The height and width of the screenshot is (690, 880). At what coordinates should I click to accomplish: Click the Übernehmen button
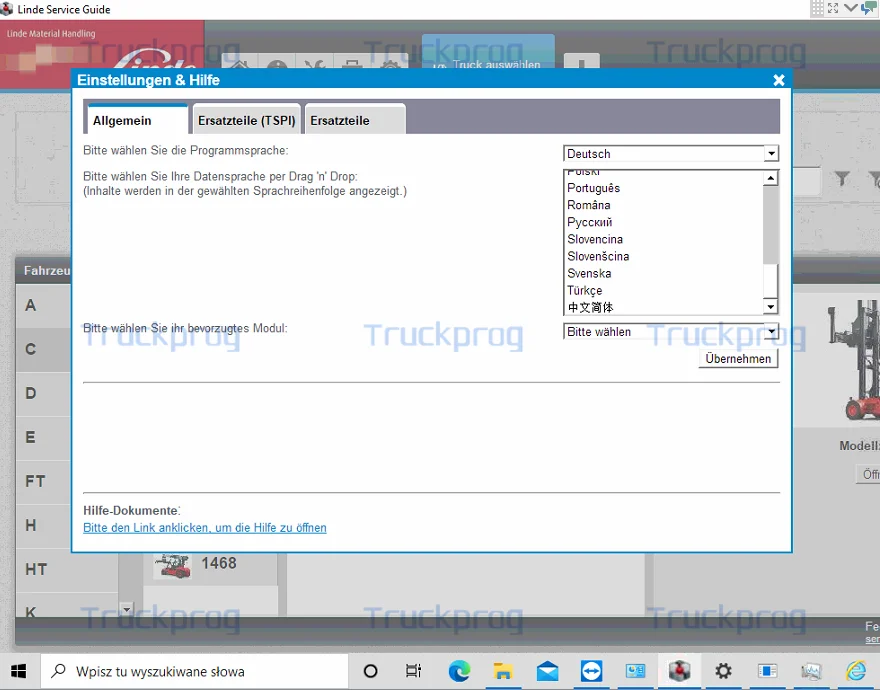coord(738,358)
